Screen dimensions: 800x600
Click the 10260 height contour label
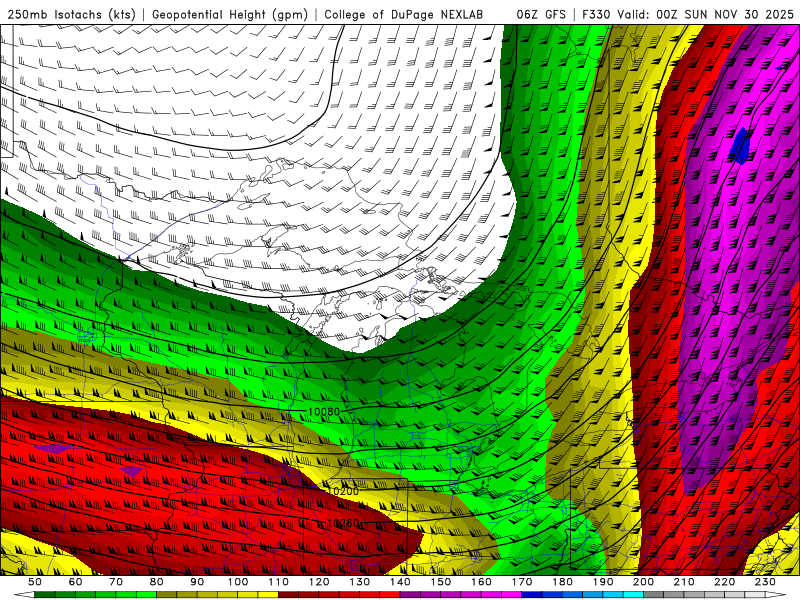point(343,523)
